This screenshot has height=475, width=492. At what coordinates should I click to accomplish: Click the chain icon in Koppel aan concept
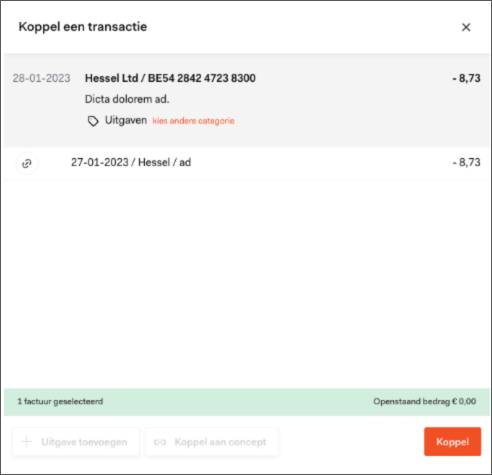160,442
